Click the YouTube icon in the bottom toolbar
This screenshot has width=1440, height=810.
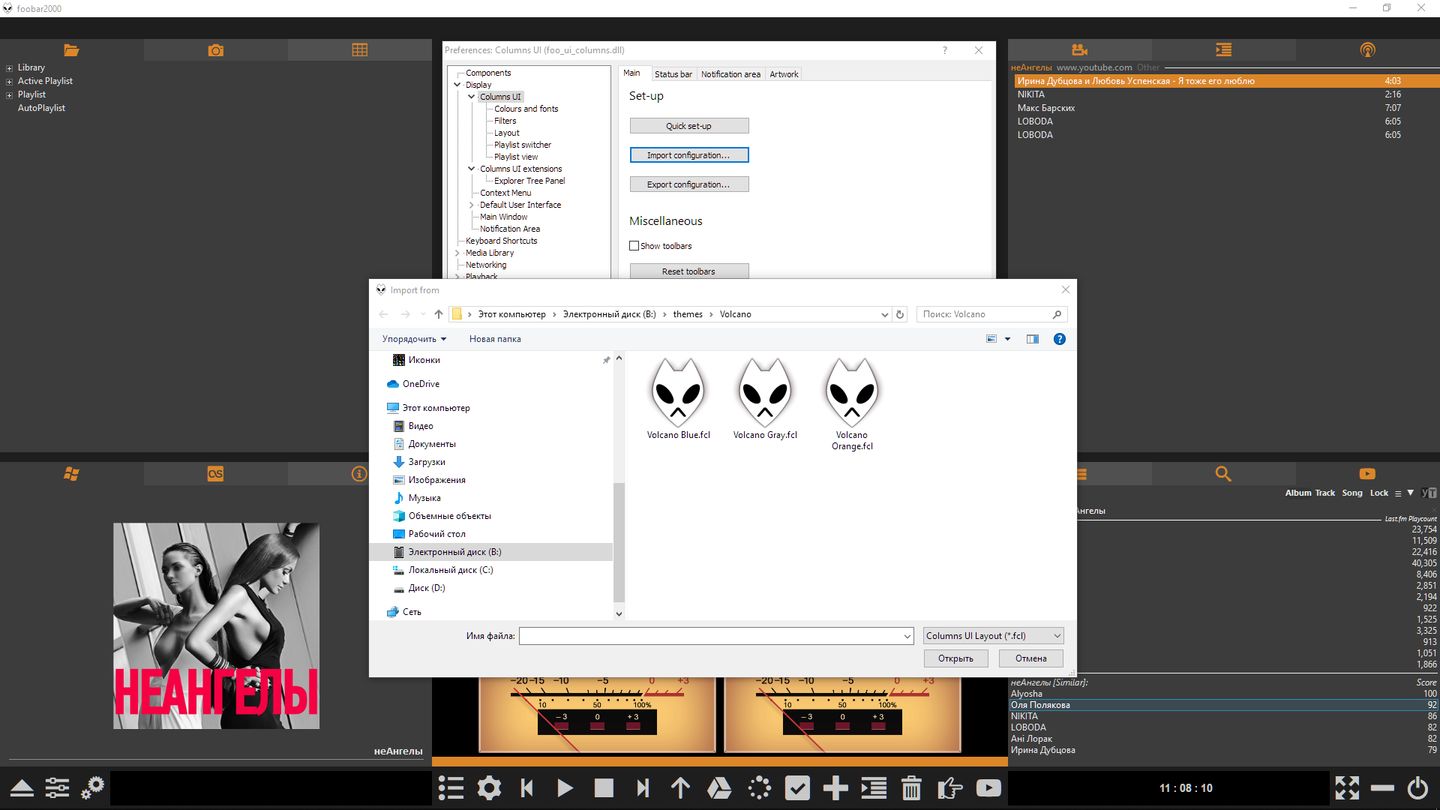[x=988, y=788]
